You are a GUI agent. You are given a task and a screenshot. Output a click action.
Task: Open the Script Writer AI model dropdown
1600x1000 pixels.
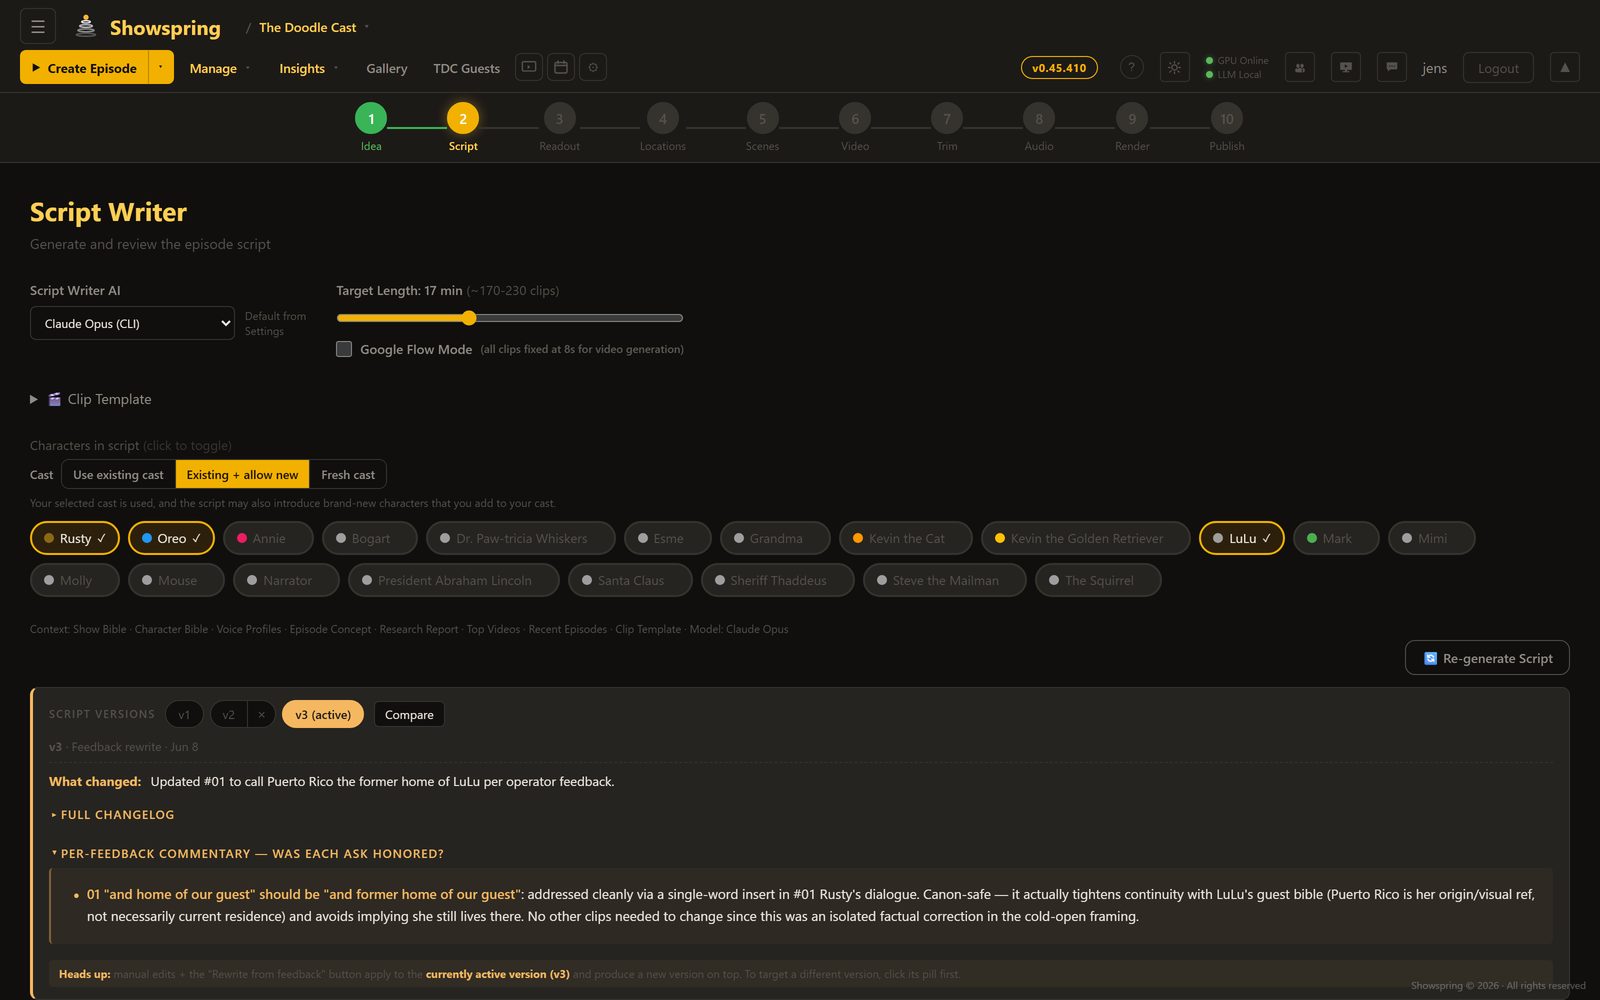pyautogui.click(x=132, y=323)
